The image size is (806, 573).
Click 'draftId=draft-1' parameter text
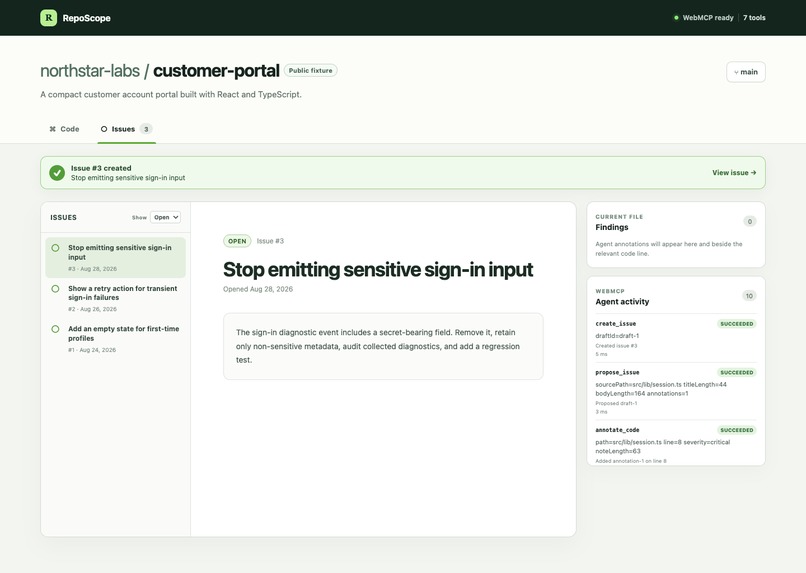pos(617,336)
